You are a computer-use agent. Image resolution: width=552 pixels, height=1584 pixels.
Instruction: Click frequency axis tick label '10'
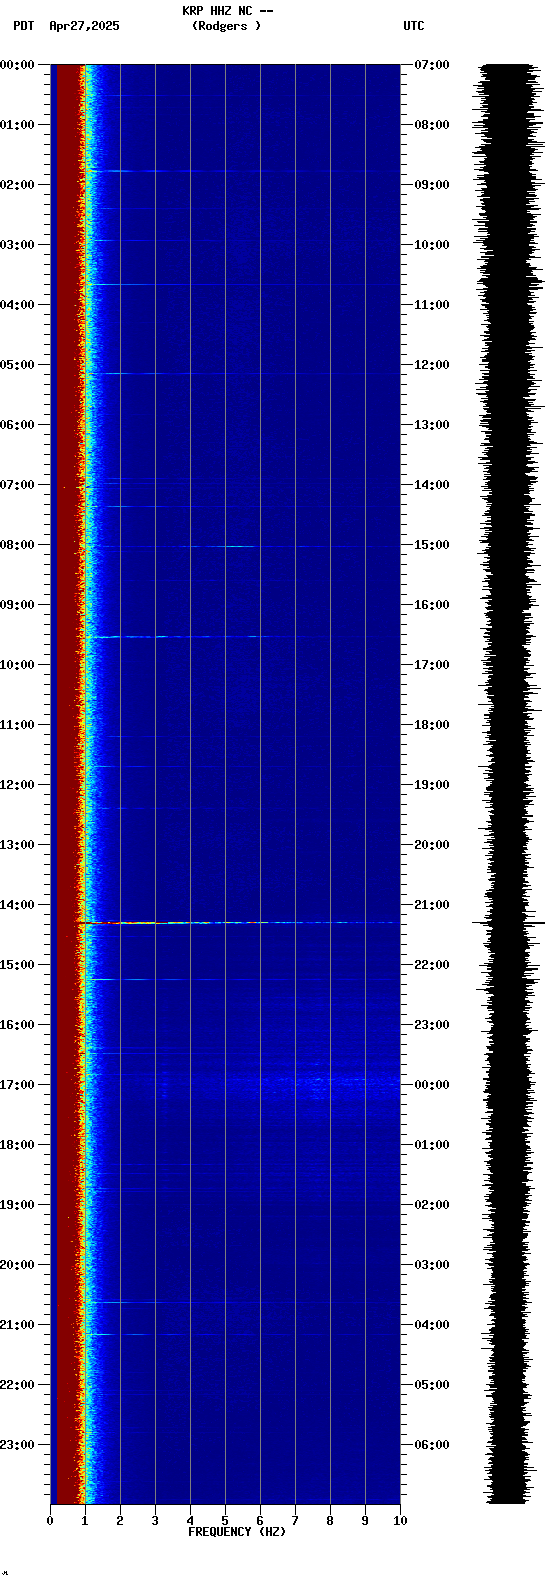[x=400, y=1521]
